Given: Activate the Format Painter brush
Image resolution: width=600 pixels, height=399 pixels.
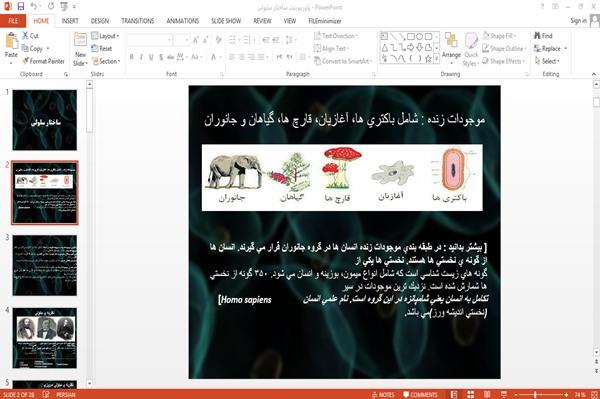Looking at the screenshot, I should click(43, 61).
